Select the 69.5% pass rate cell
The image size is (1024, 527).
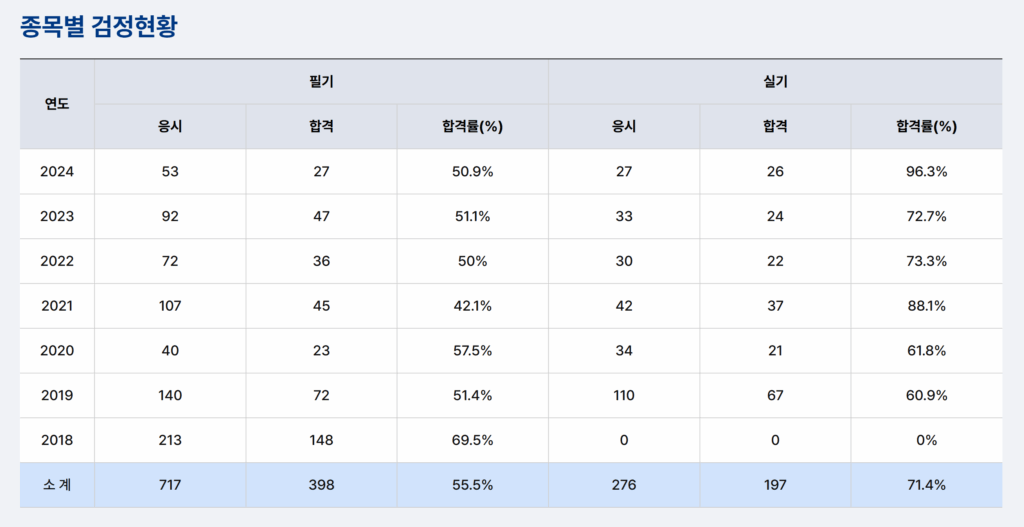472,440
